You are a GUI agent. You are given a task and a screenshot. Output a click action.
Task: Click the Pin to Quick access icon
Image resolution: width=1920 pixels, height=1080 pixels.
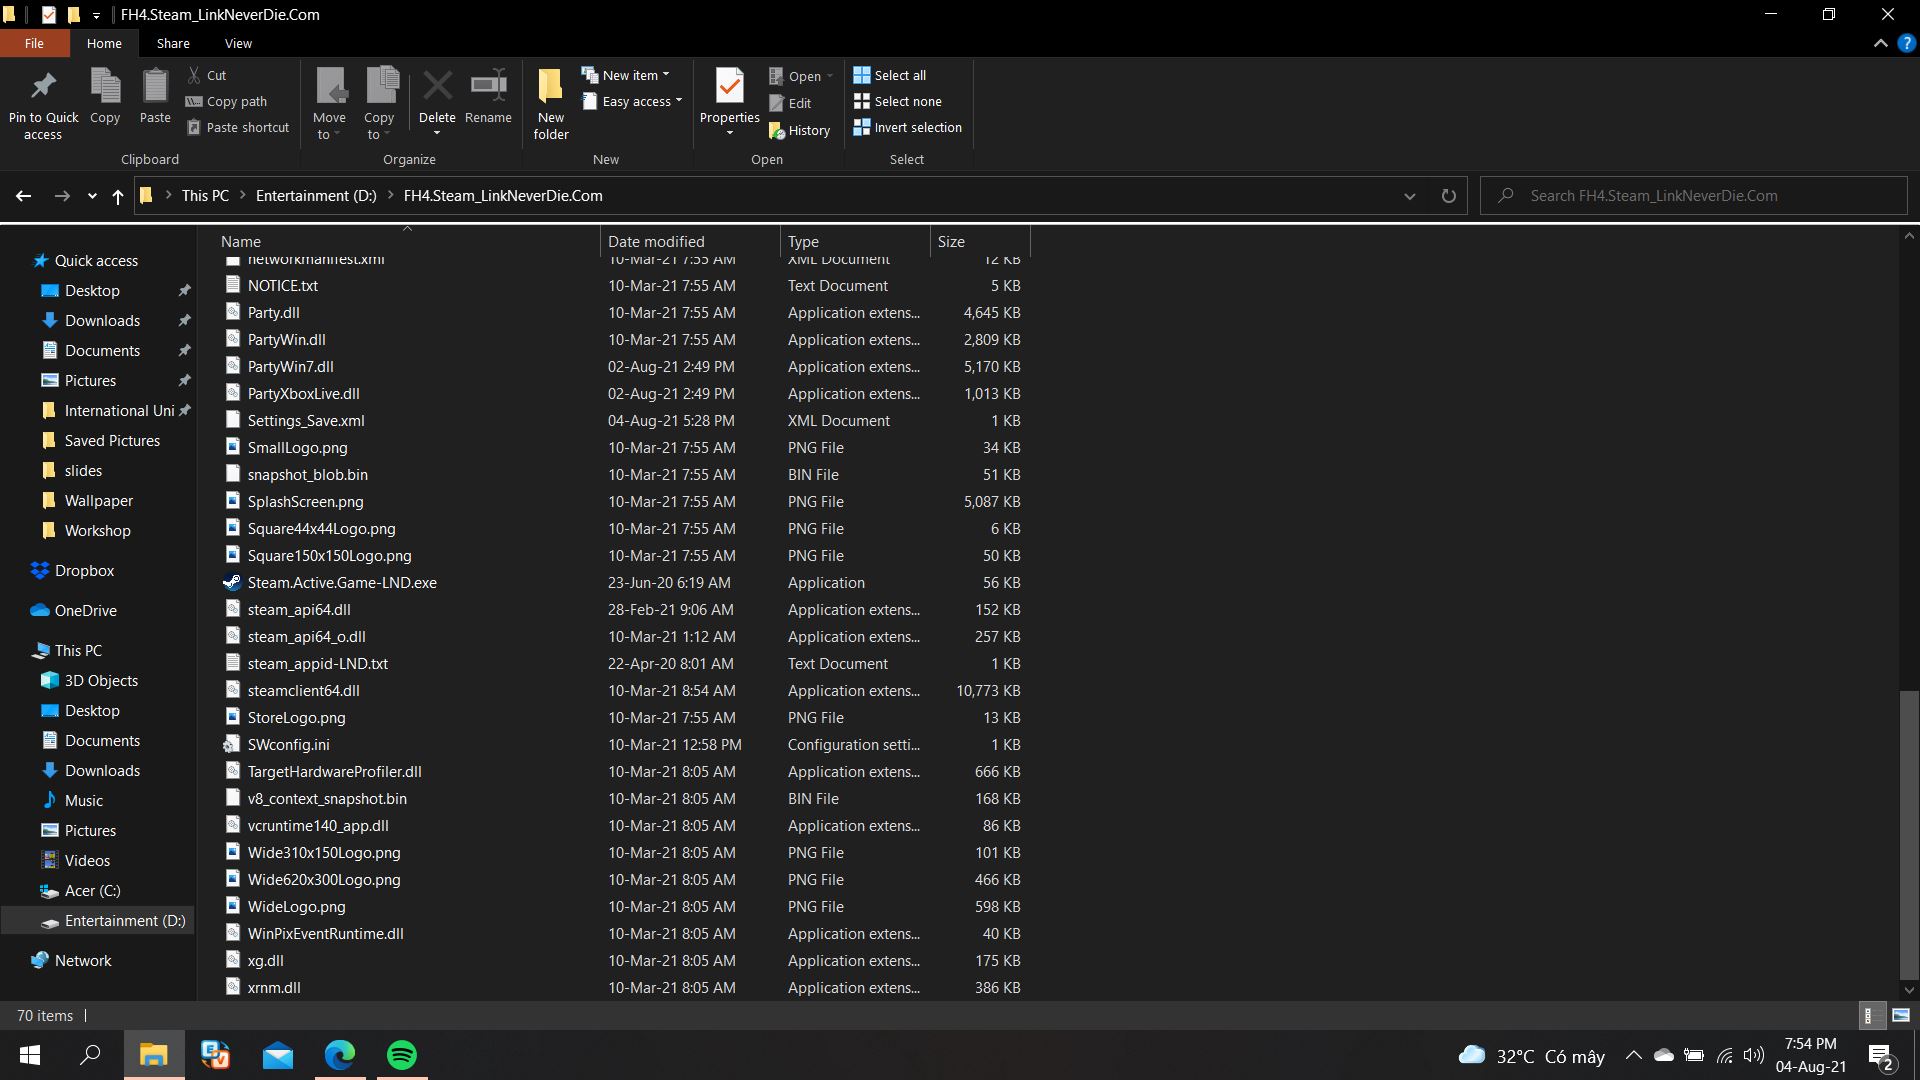click(43, 87)
